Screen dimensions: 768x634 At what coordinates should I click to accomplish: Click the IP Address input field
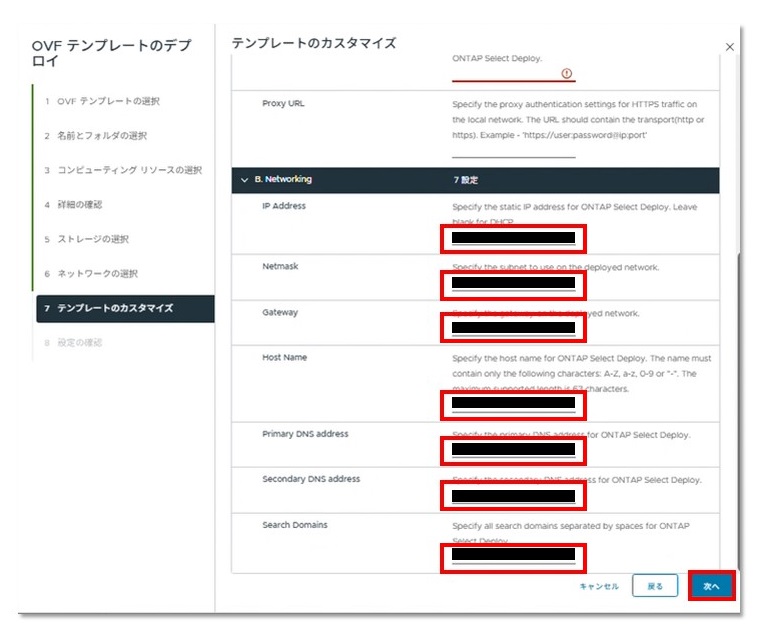tap(513, 238)
